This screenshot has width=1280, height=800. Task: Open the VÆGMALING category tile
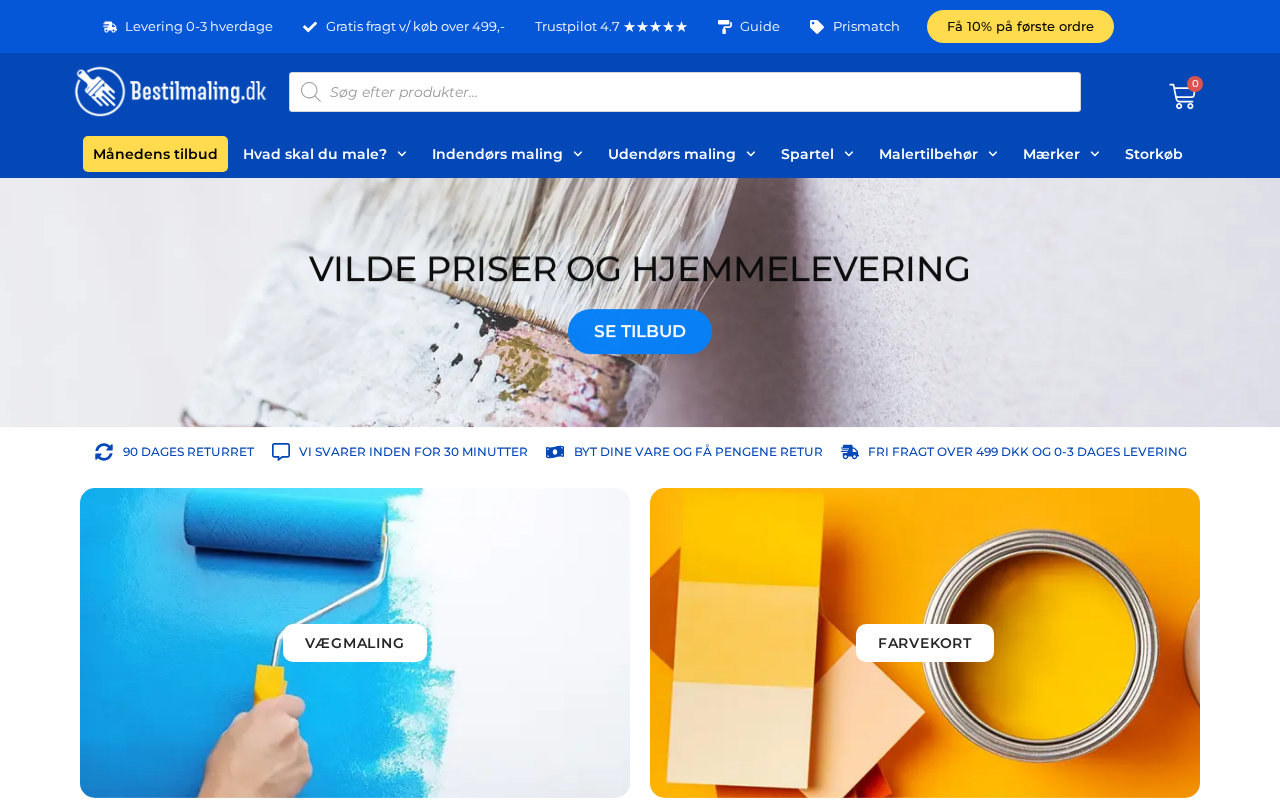[x=355, y=643]
